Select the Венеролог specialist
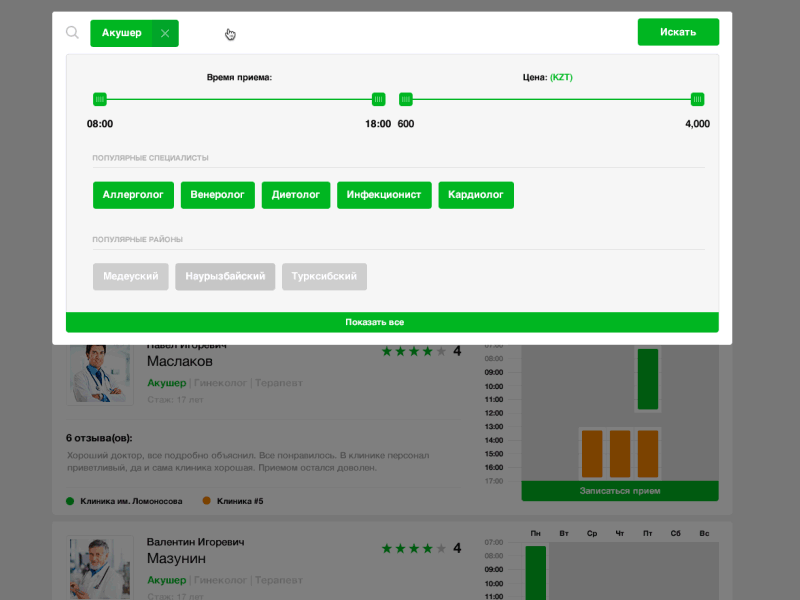The width and height of the screenshot is (800, 600). click(217, 195)
